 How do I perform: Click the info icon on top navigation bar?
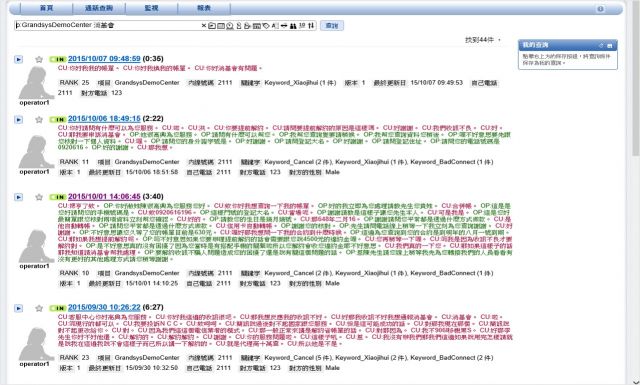coord(600,9)
